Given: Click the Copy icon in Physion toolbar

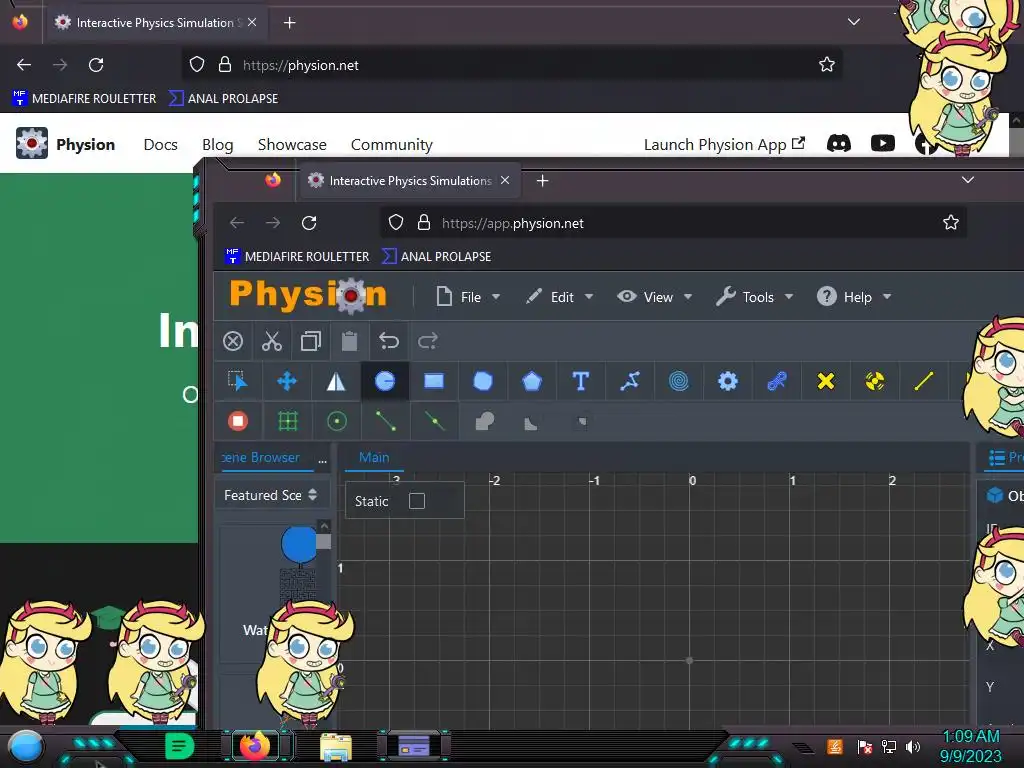Looking at the screenshot, I should pos(311,341).
